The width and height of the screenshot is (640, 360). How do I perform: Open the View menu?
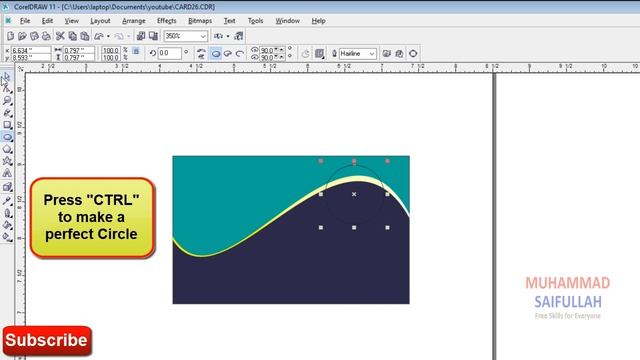coord(71,20)
